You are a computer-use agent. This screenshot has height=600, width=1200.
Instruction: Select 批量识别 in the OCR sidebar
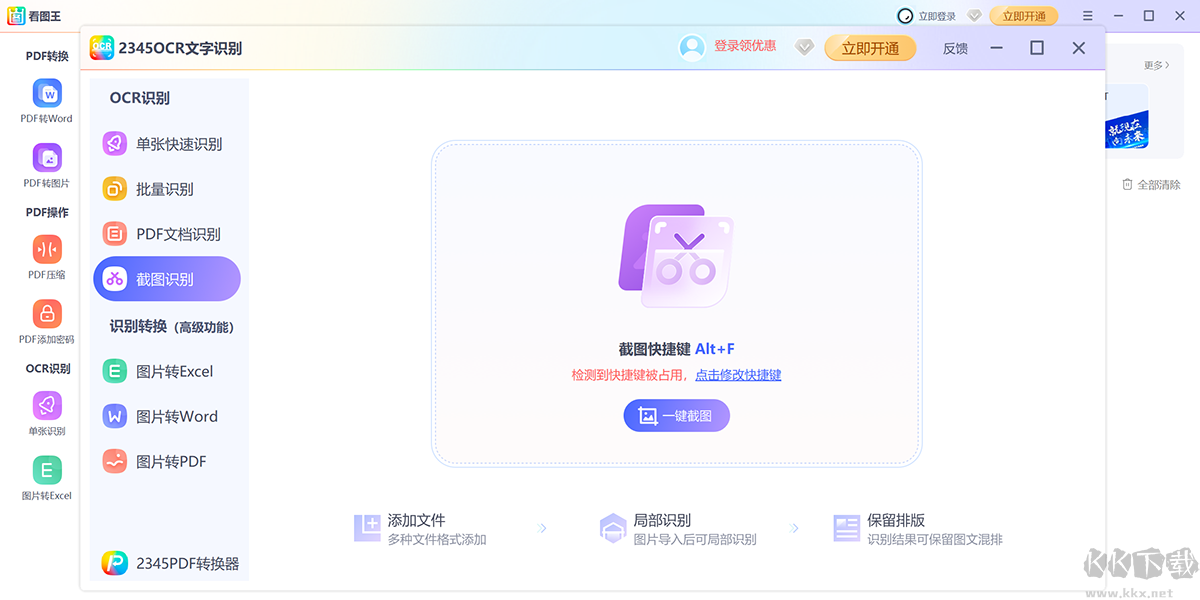(x=167, y=189)
